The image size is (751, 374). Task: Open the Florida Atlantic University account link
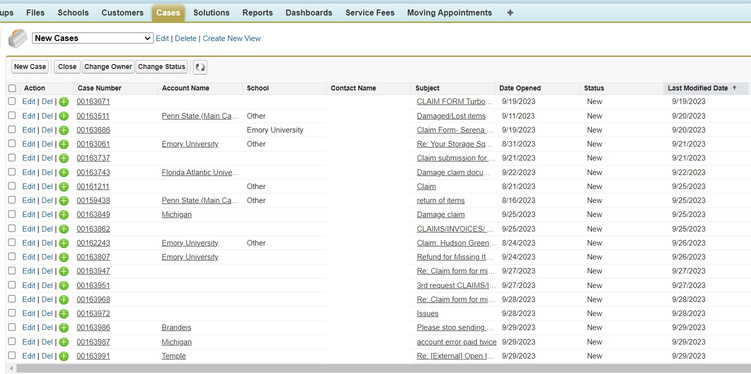coord(200,172)
